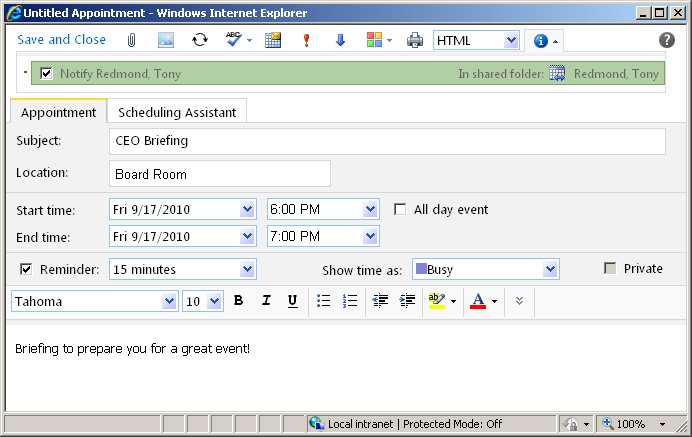Switch to the Scheduling Assistant tab
Image resolution: width=692 pixels, height=437 pixels.
coord(176,113)
